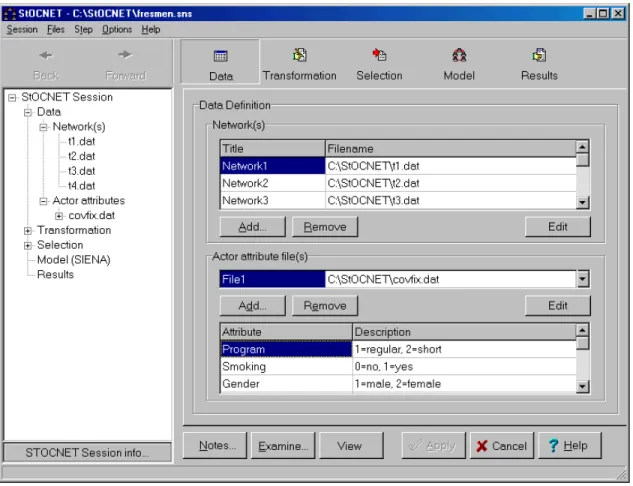Image resolution: width=633 pixels, height=486 pixels.
Task: Select Model (SIENA) in the tree
Action: tap(74, 260)
